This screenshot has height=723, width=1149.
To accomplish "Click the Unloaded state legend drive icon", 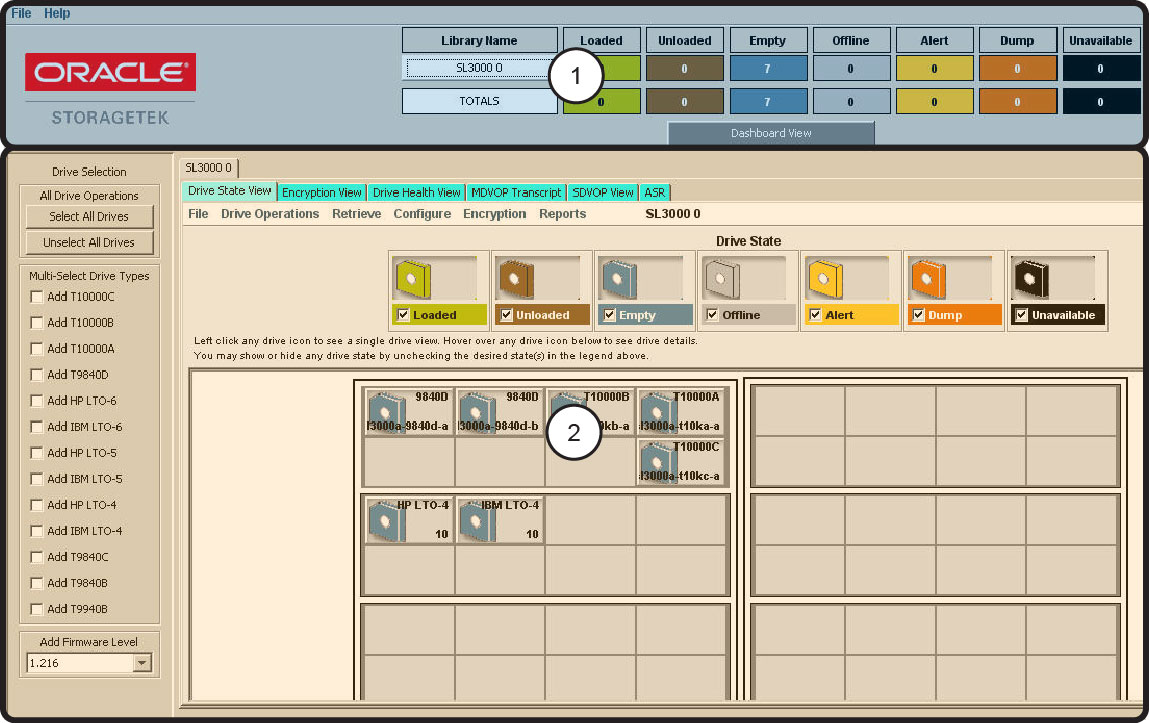I will point(517,279).
